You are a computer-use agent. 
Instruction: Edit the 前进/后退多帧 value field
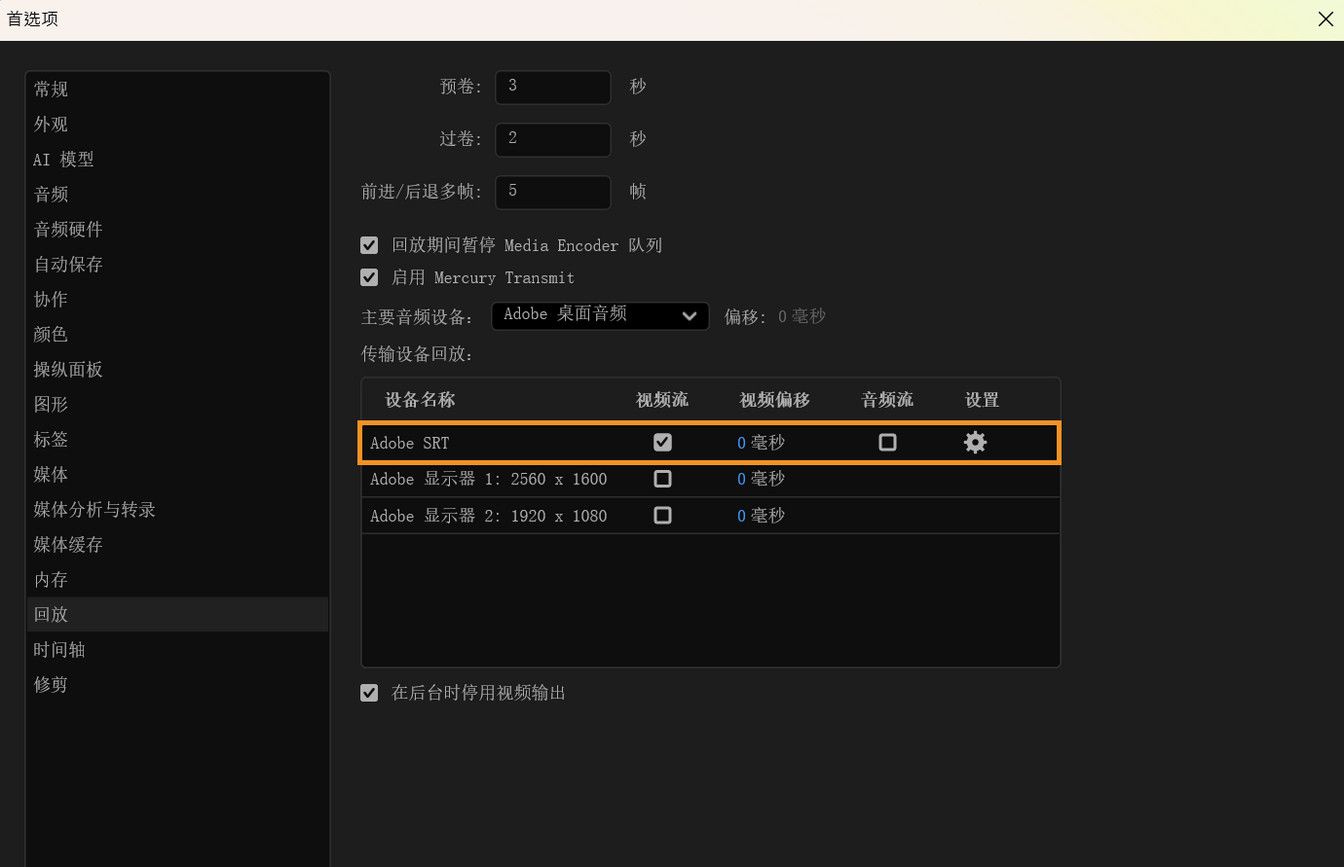pos(552,191)
